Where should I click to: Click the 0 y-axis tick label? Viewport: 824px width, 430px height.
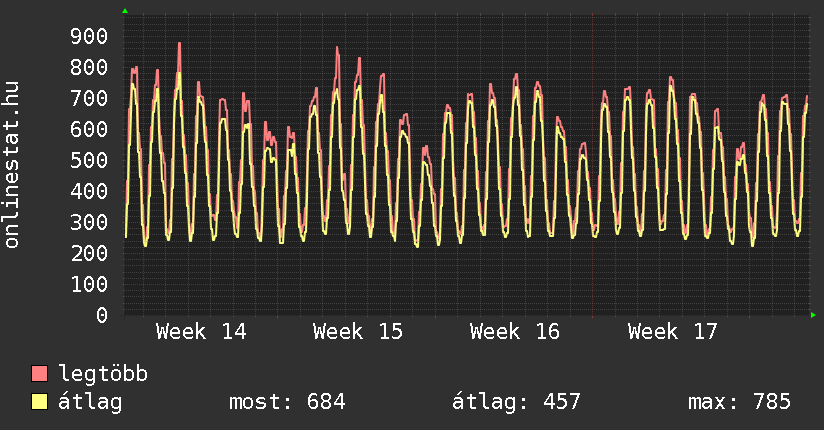[x=102, y=316]
